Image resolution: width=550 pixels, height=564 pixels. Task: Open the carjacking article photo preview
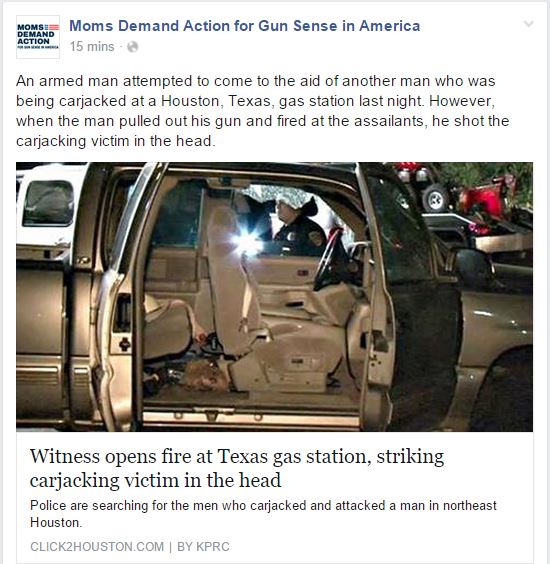274,297
